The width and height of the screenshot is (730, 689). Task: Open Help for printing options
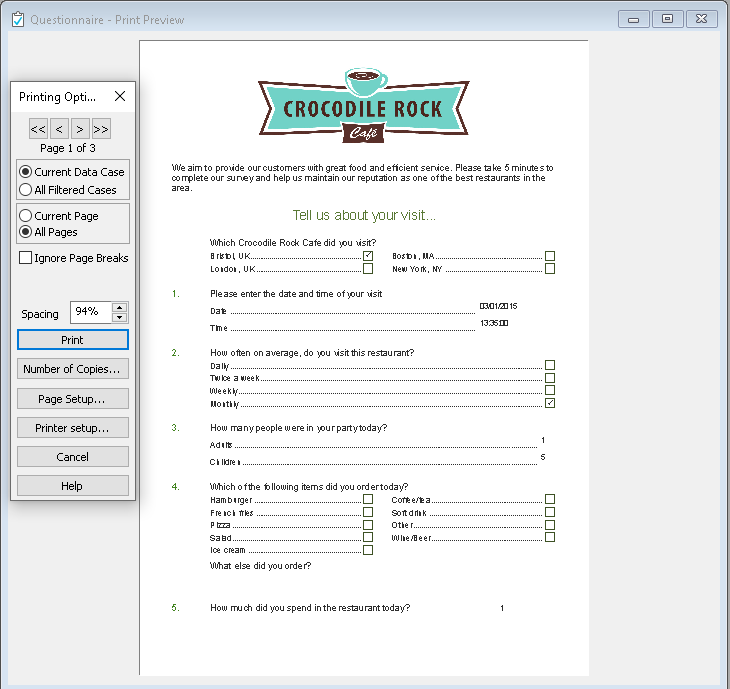pyautogui.click(x=73, y=486)
